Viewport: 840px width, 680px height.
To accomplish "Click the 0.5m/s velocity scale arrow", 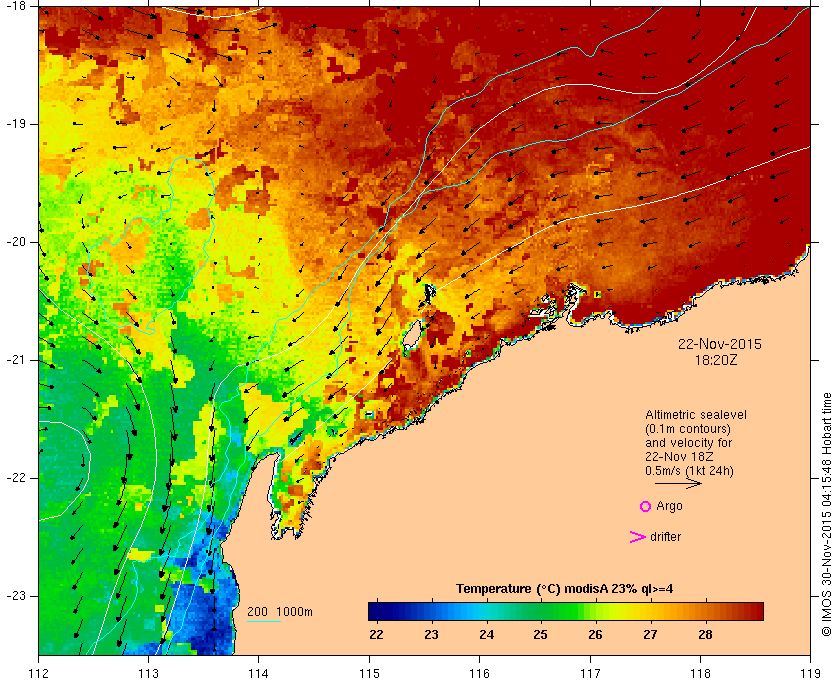I will pyautogui.click(x=678, y=483).
